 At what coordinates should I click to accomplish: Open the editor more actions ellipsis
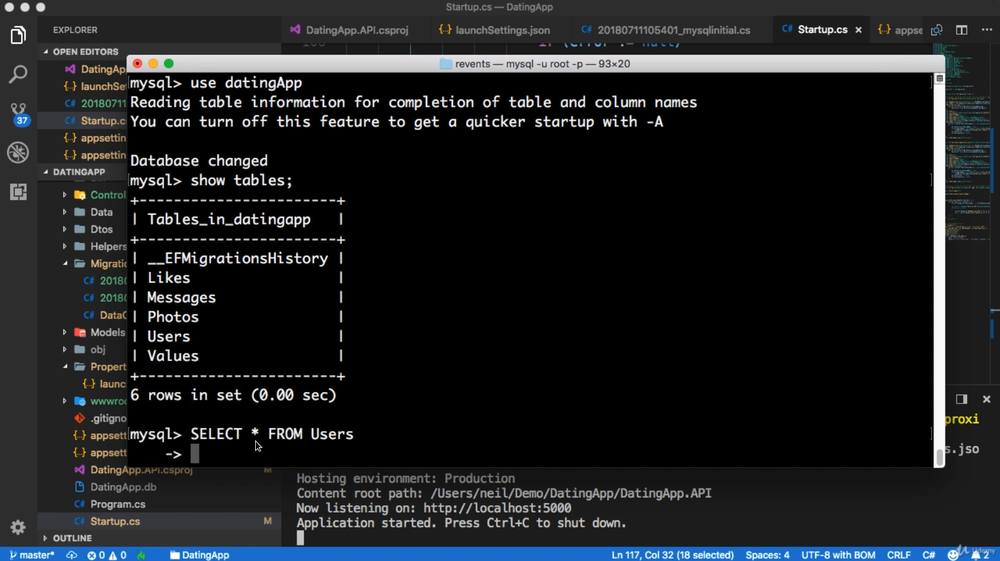point(987,30)
